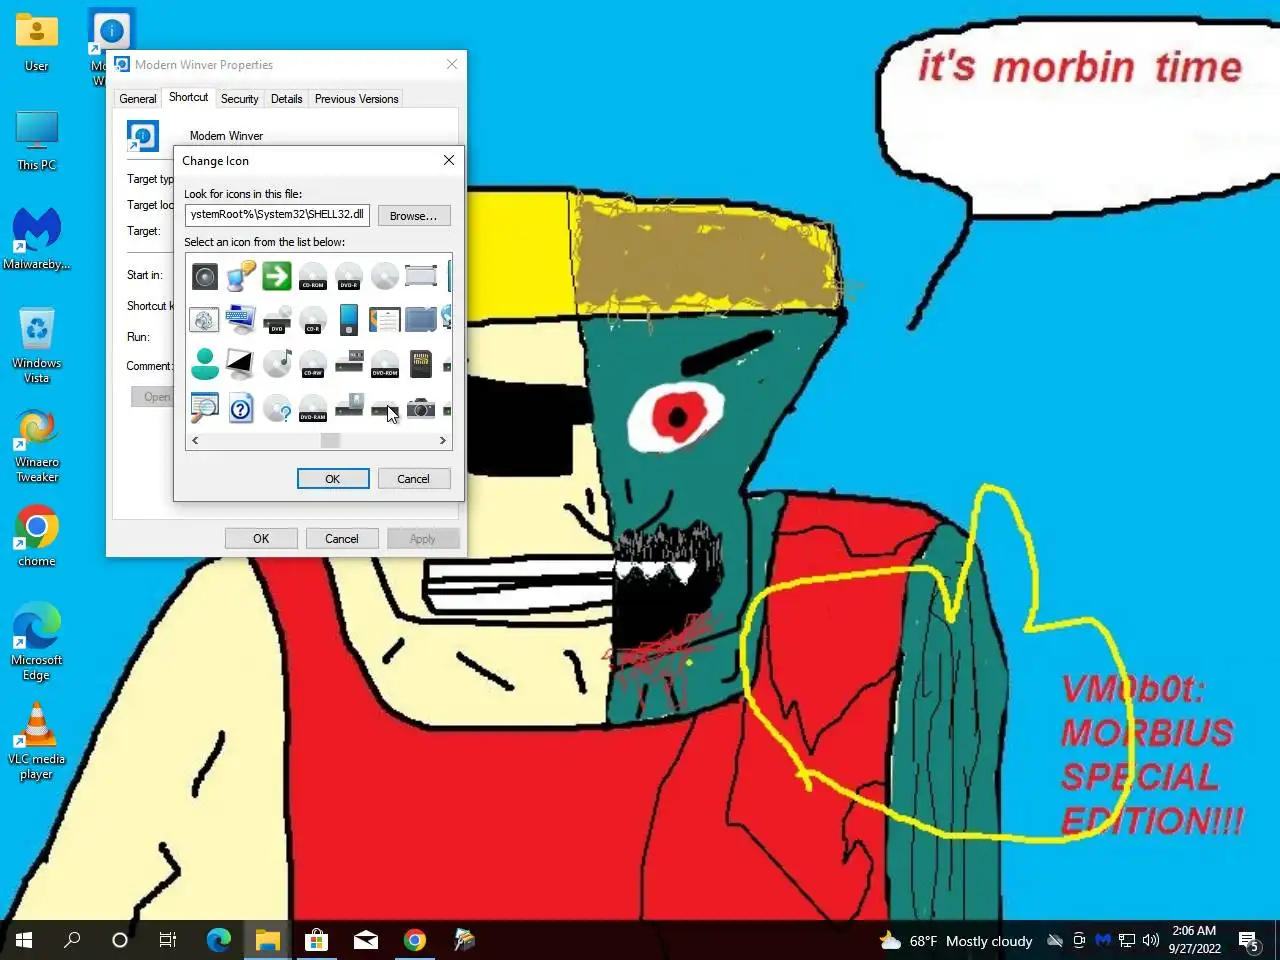Pick the blue folder-shaped card icon
Screen dimensions: 1280x960
pyautogui.click(x=421, y=320)
